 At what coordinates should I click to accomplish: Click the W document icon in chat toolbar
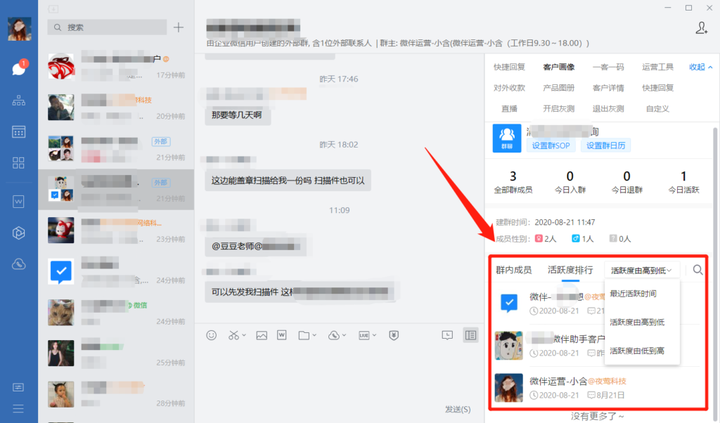(282, 335)
